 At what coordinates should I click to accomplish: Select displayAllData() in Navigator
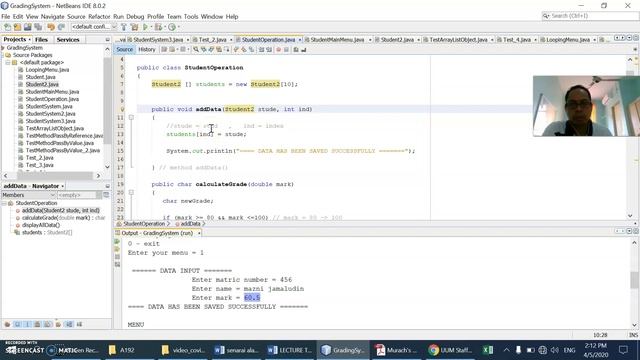pos(41,225)
